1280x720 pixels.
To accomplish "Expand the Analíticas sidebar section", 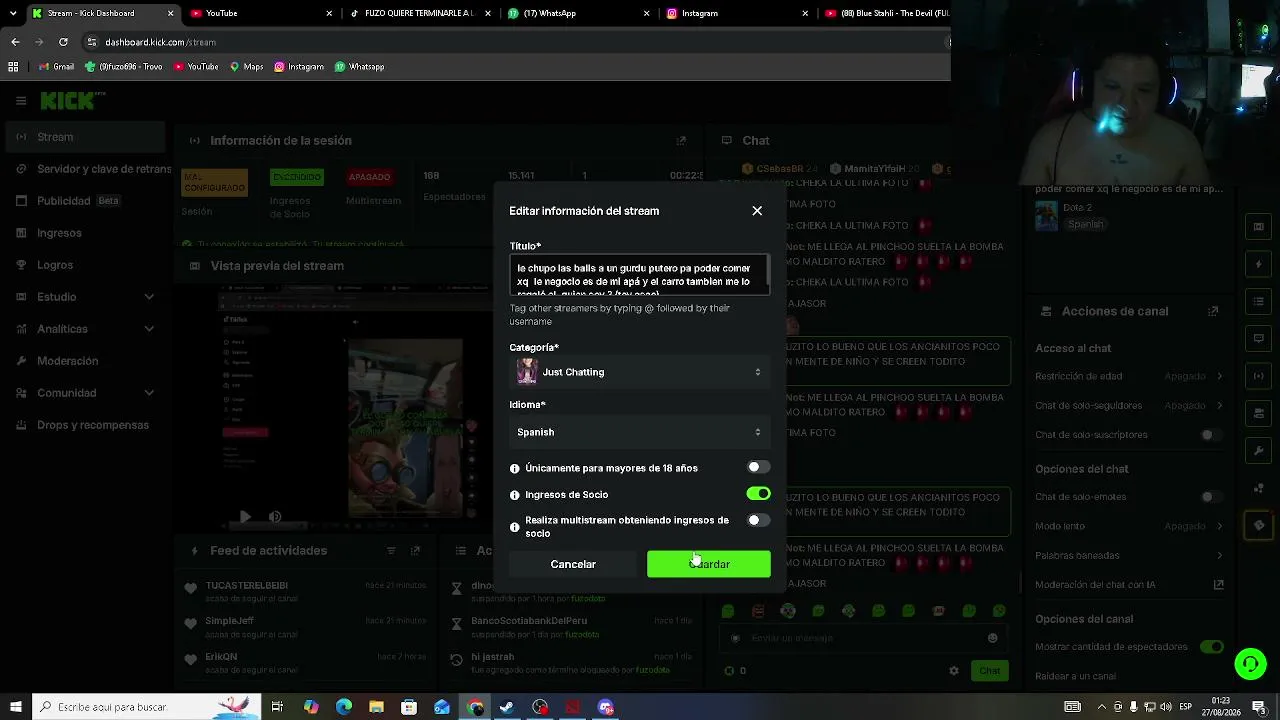I will click(x=85, y=329).
